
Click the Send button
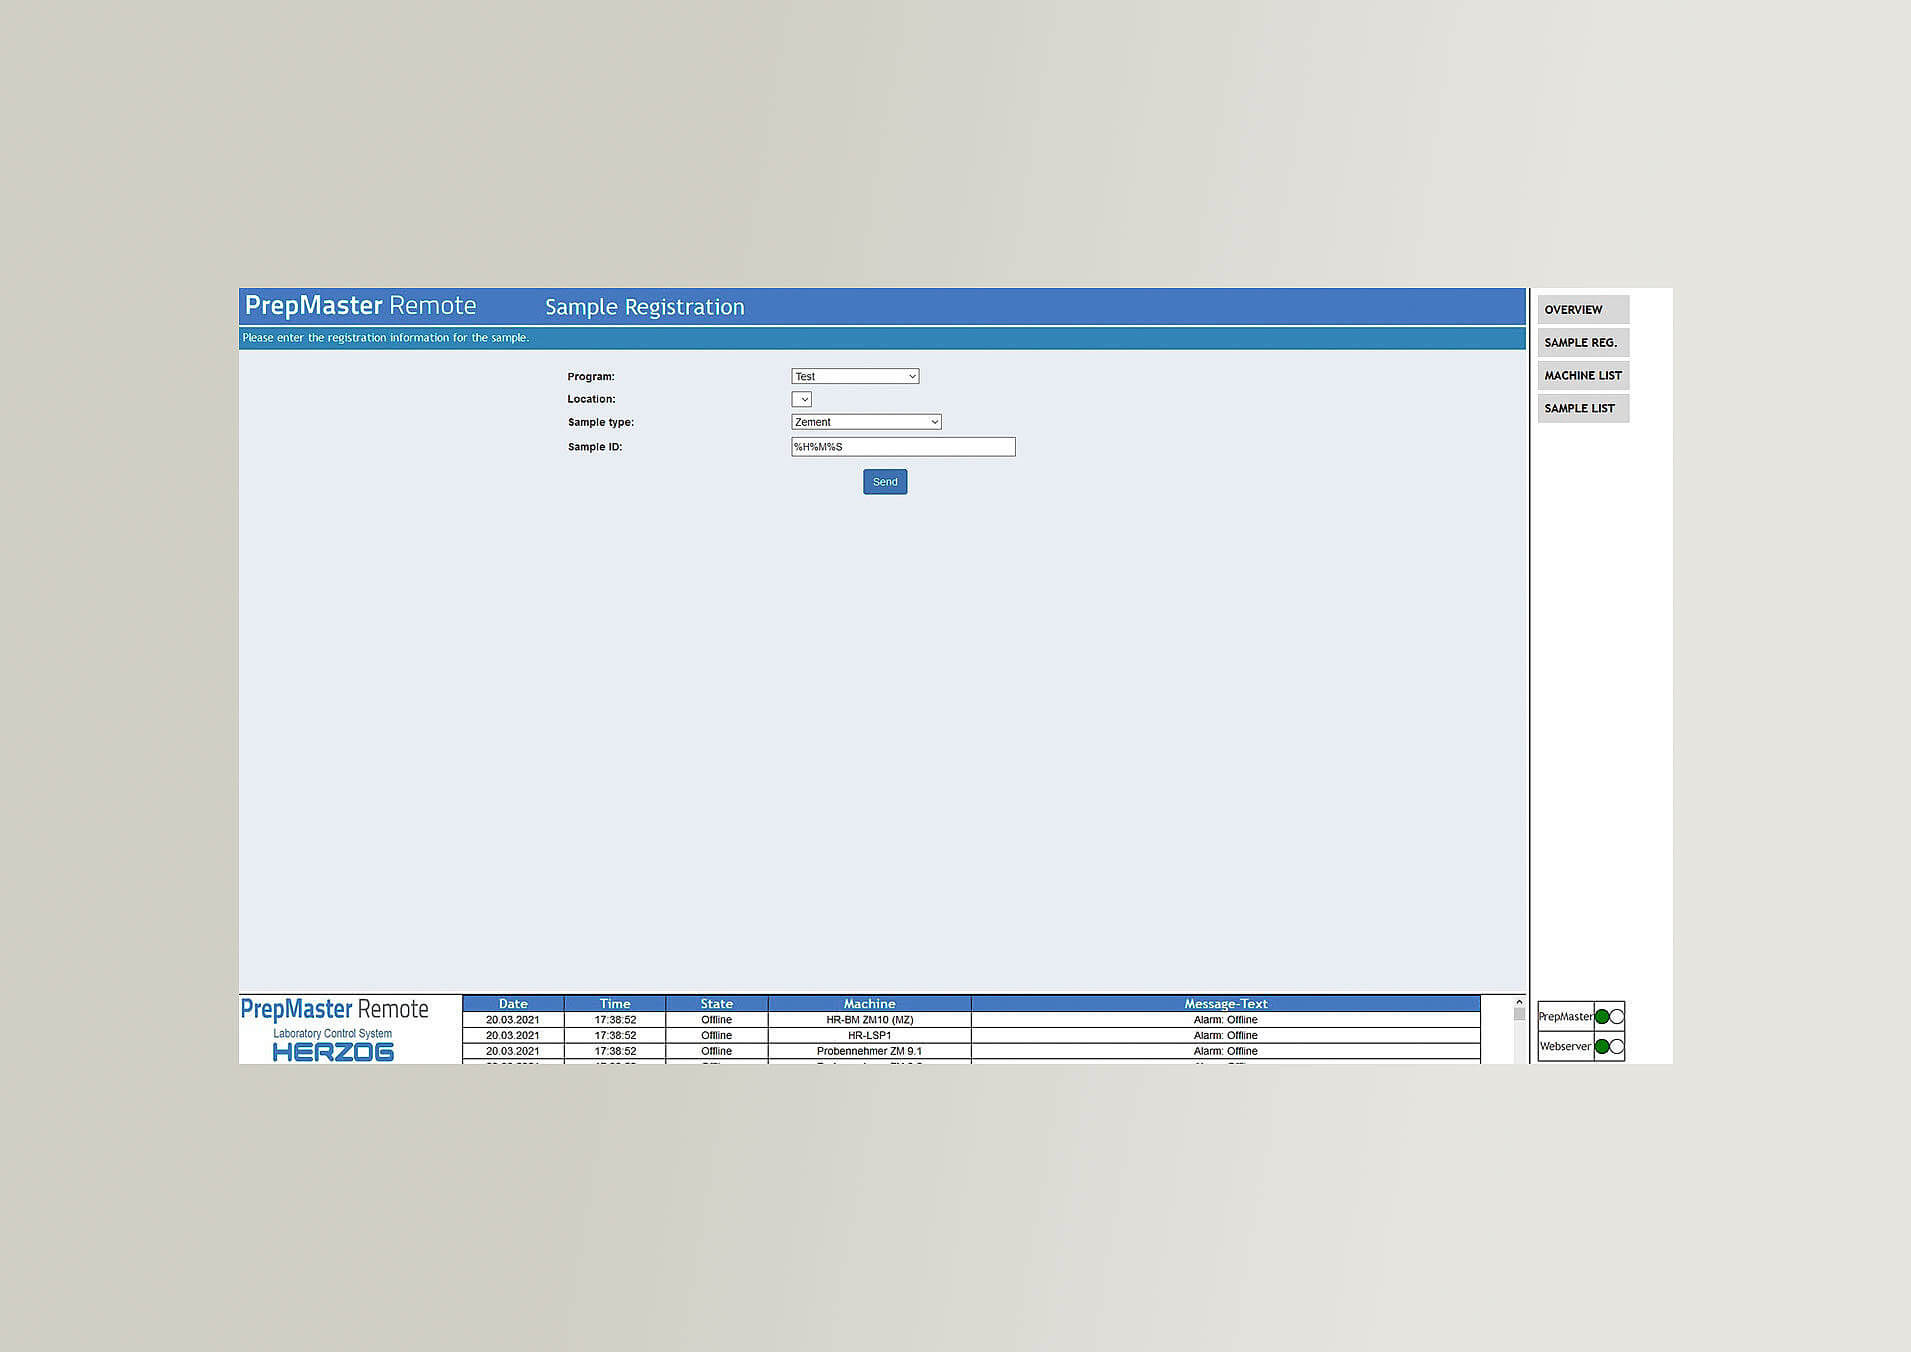(885, 482)
